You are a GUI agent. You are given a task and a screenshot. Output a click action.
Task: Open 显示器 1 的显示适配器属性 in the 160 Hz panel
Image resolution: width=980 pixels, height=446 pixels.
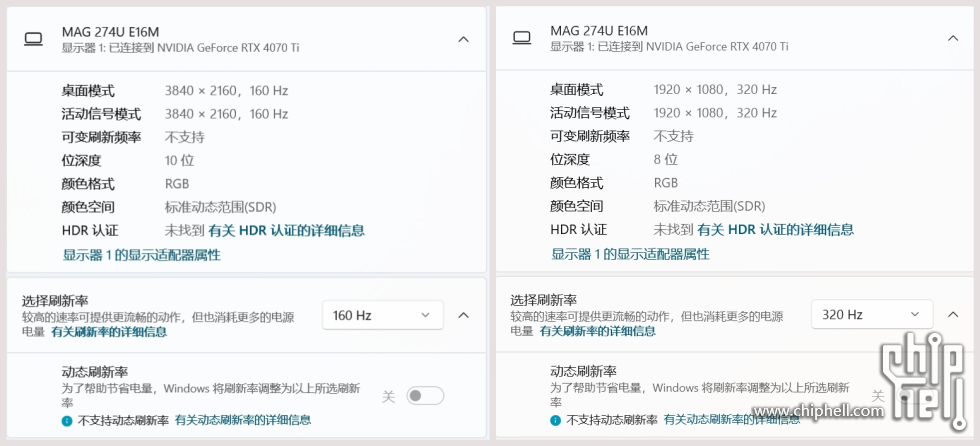tap(141, 255)
